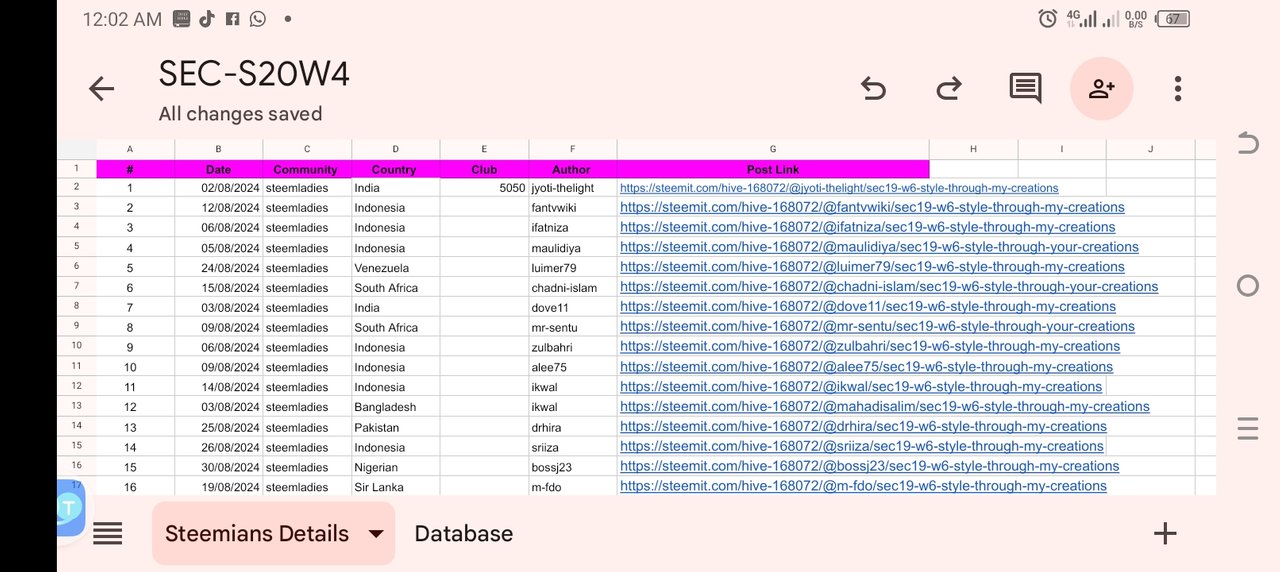Select the date 30/08/2024 cell
1280x572 pixels.
(219, 467)
